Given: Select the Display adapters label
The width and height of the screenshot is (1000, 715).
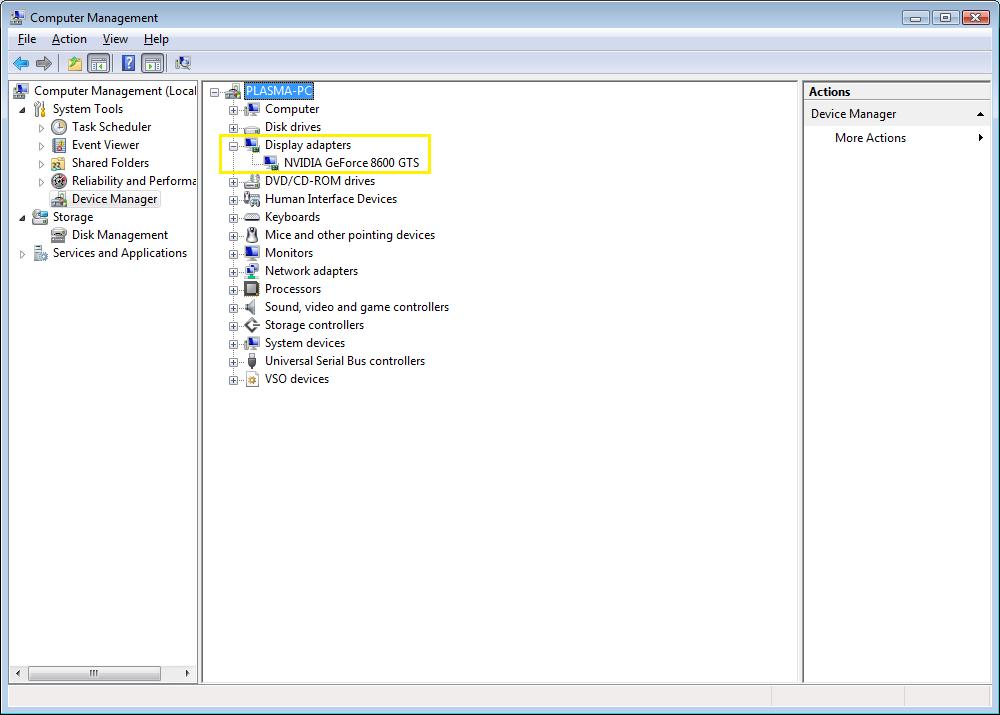Looking at the screenshot, I should 307,145.
